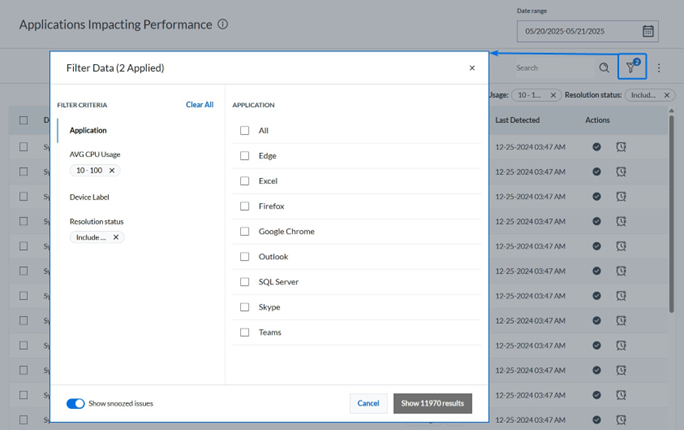Viewport: 684px width, 430px height.
Task: Click the filter funnel icon
Action: [631, 68]
